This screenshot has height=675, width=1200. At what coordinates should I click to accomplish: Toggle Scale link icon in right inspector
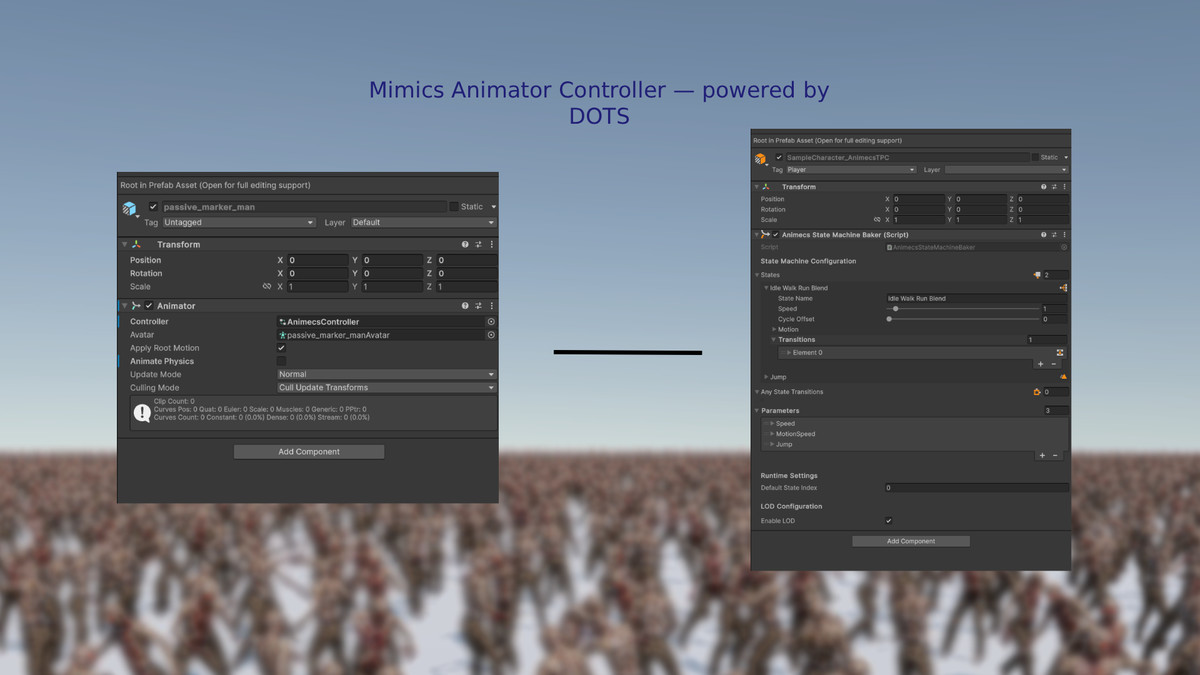pos(877,219)
